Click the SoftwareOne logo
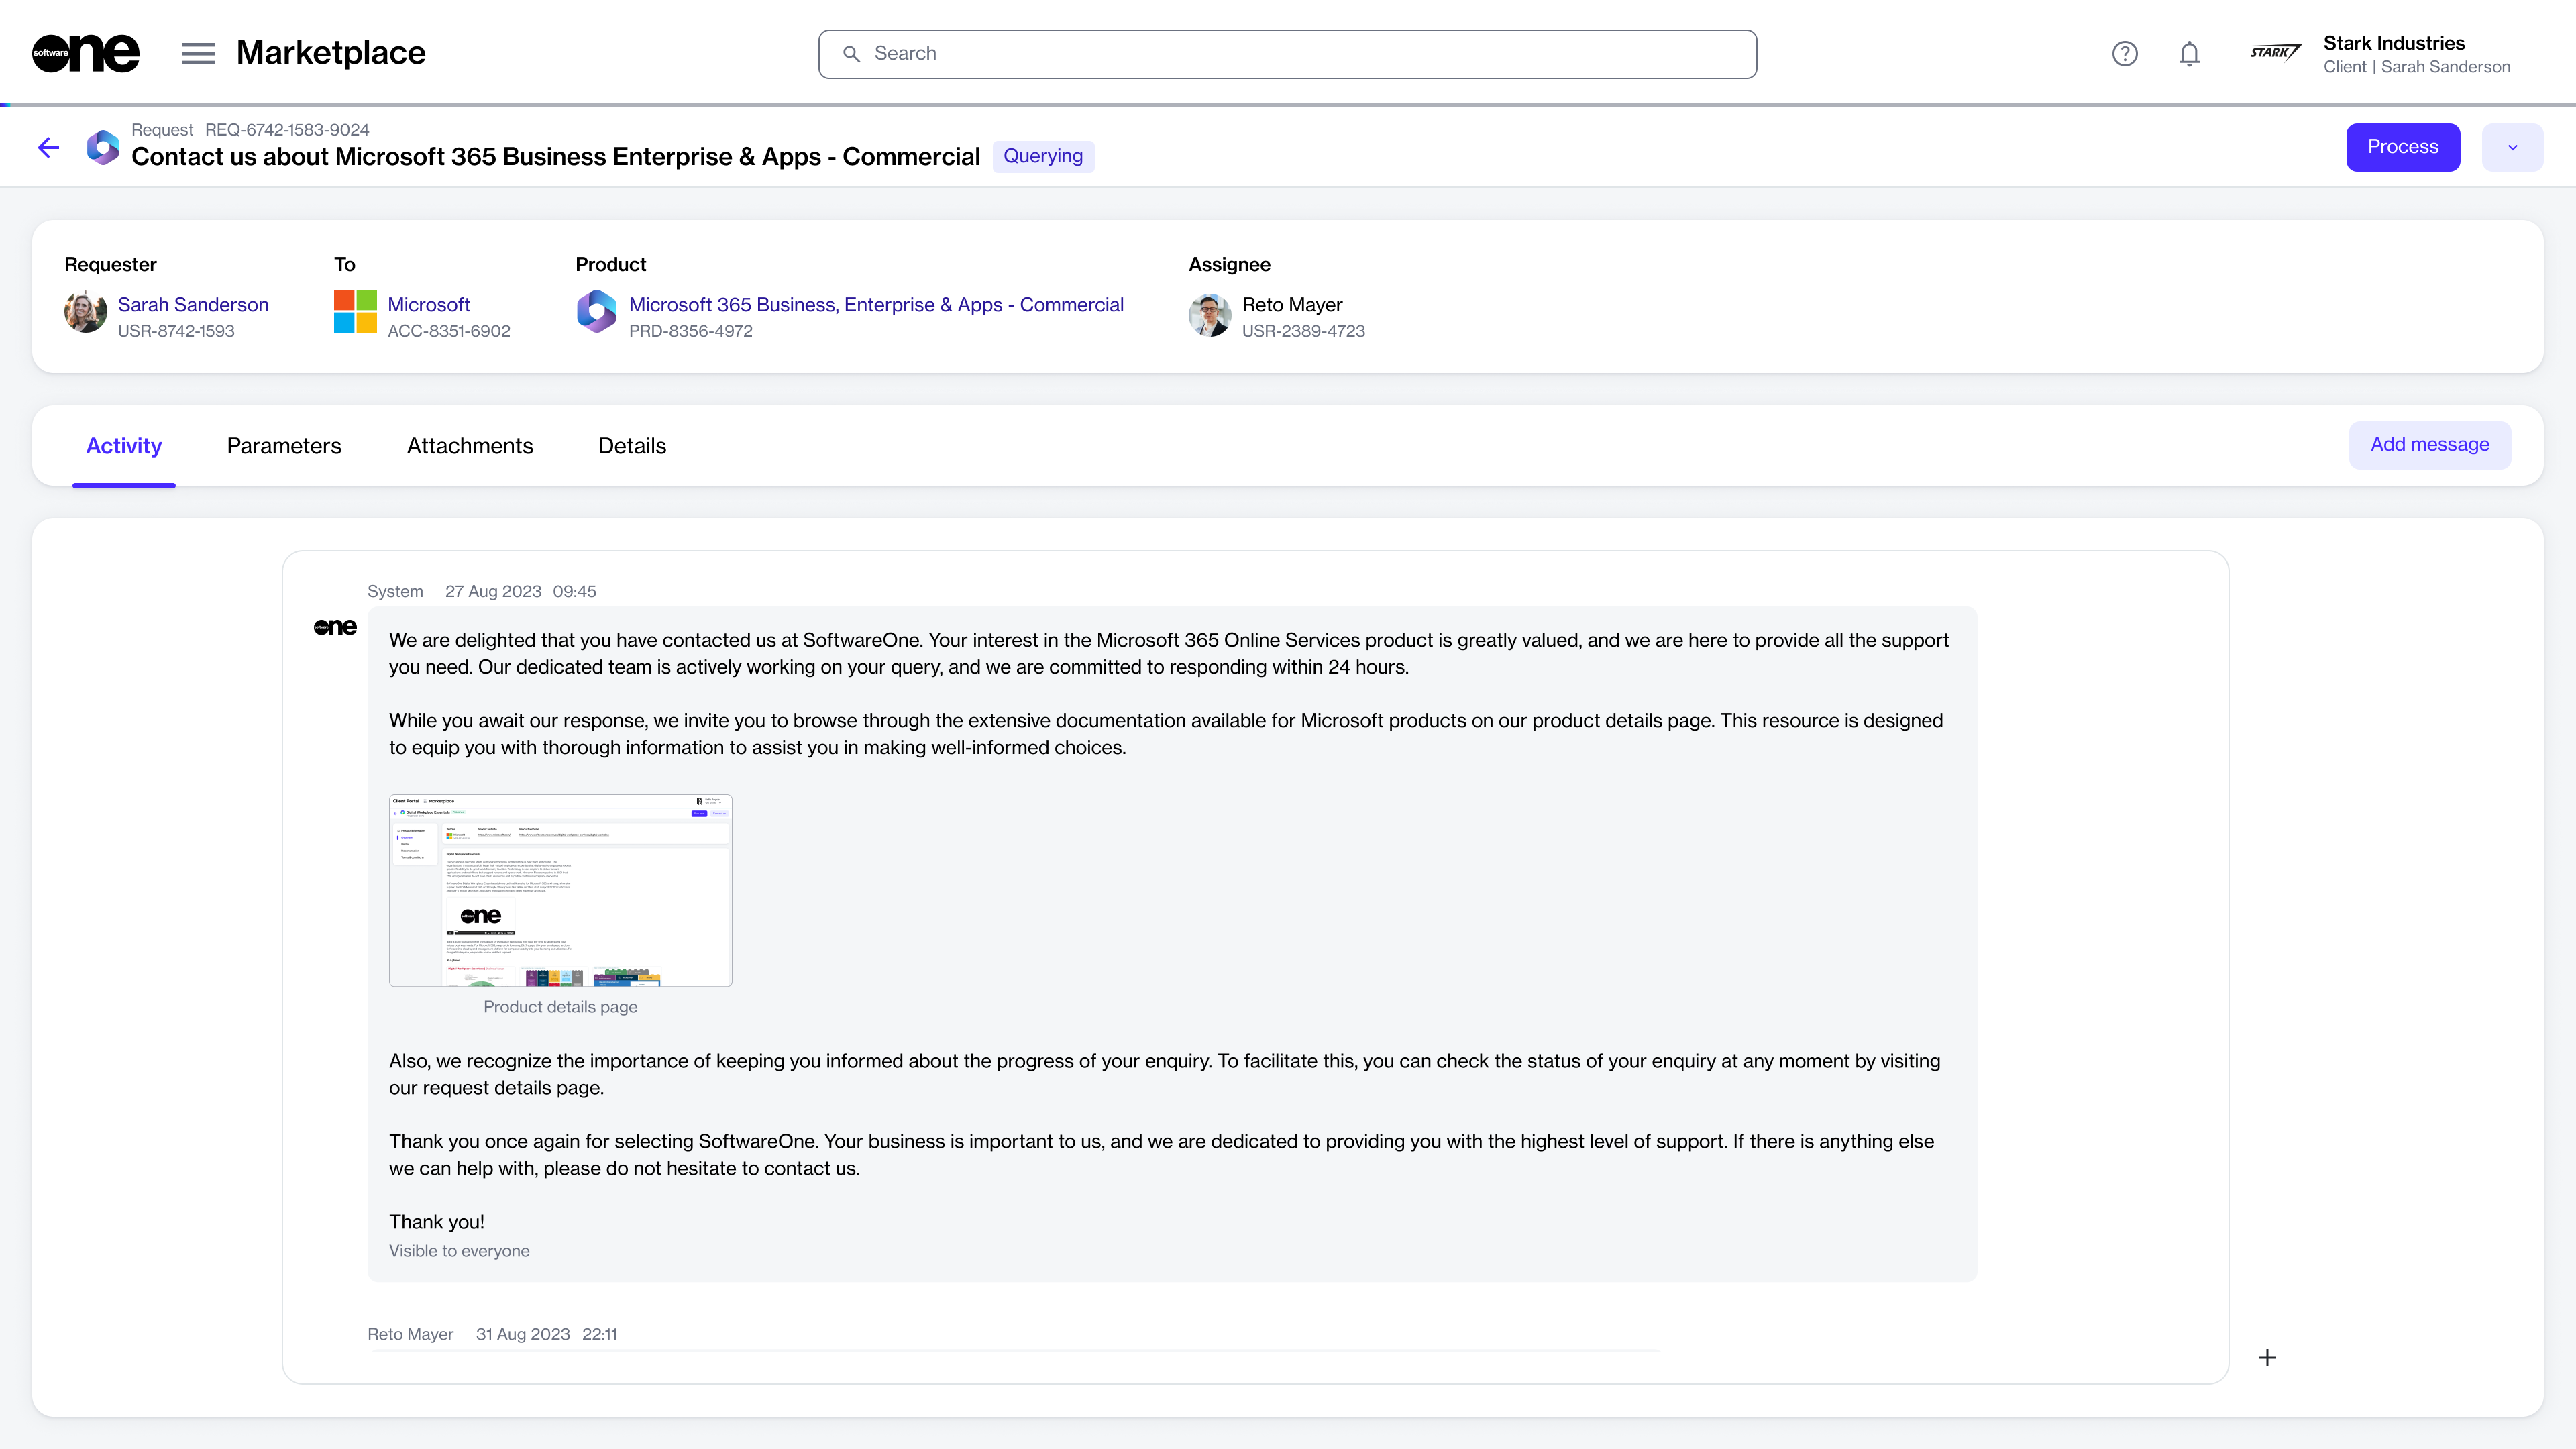This screenshot has width=2576, height=1449. point(85,53)
